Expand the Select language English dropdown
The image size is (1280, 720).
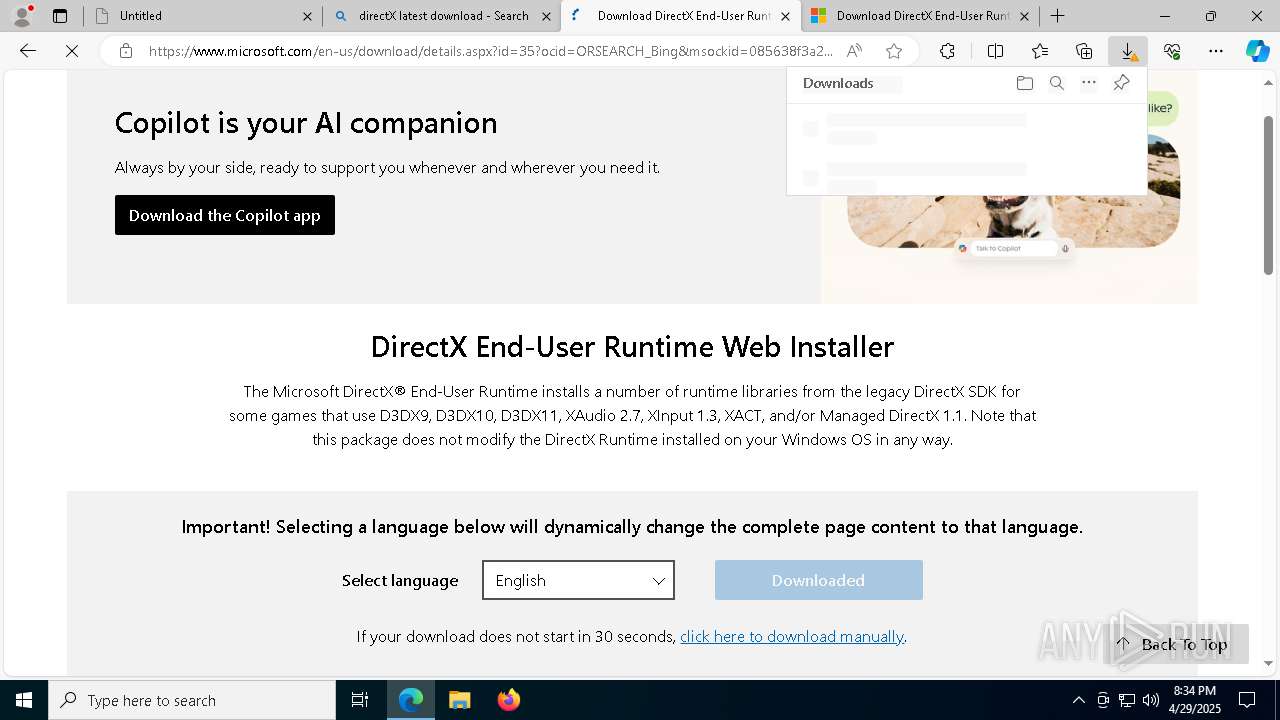pos(578,580)
